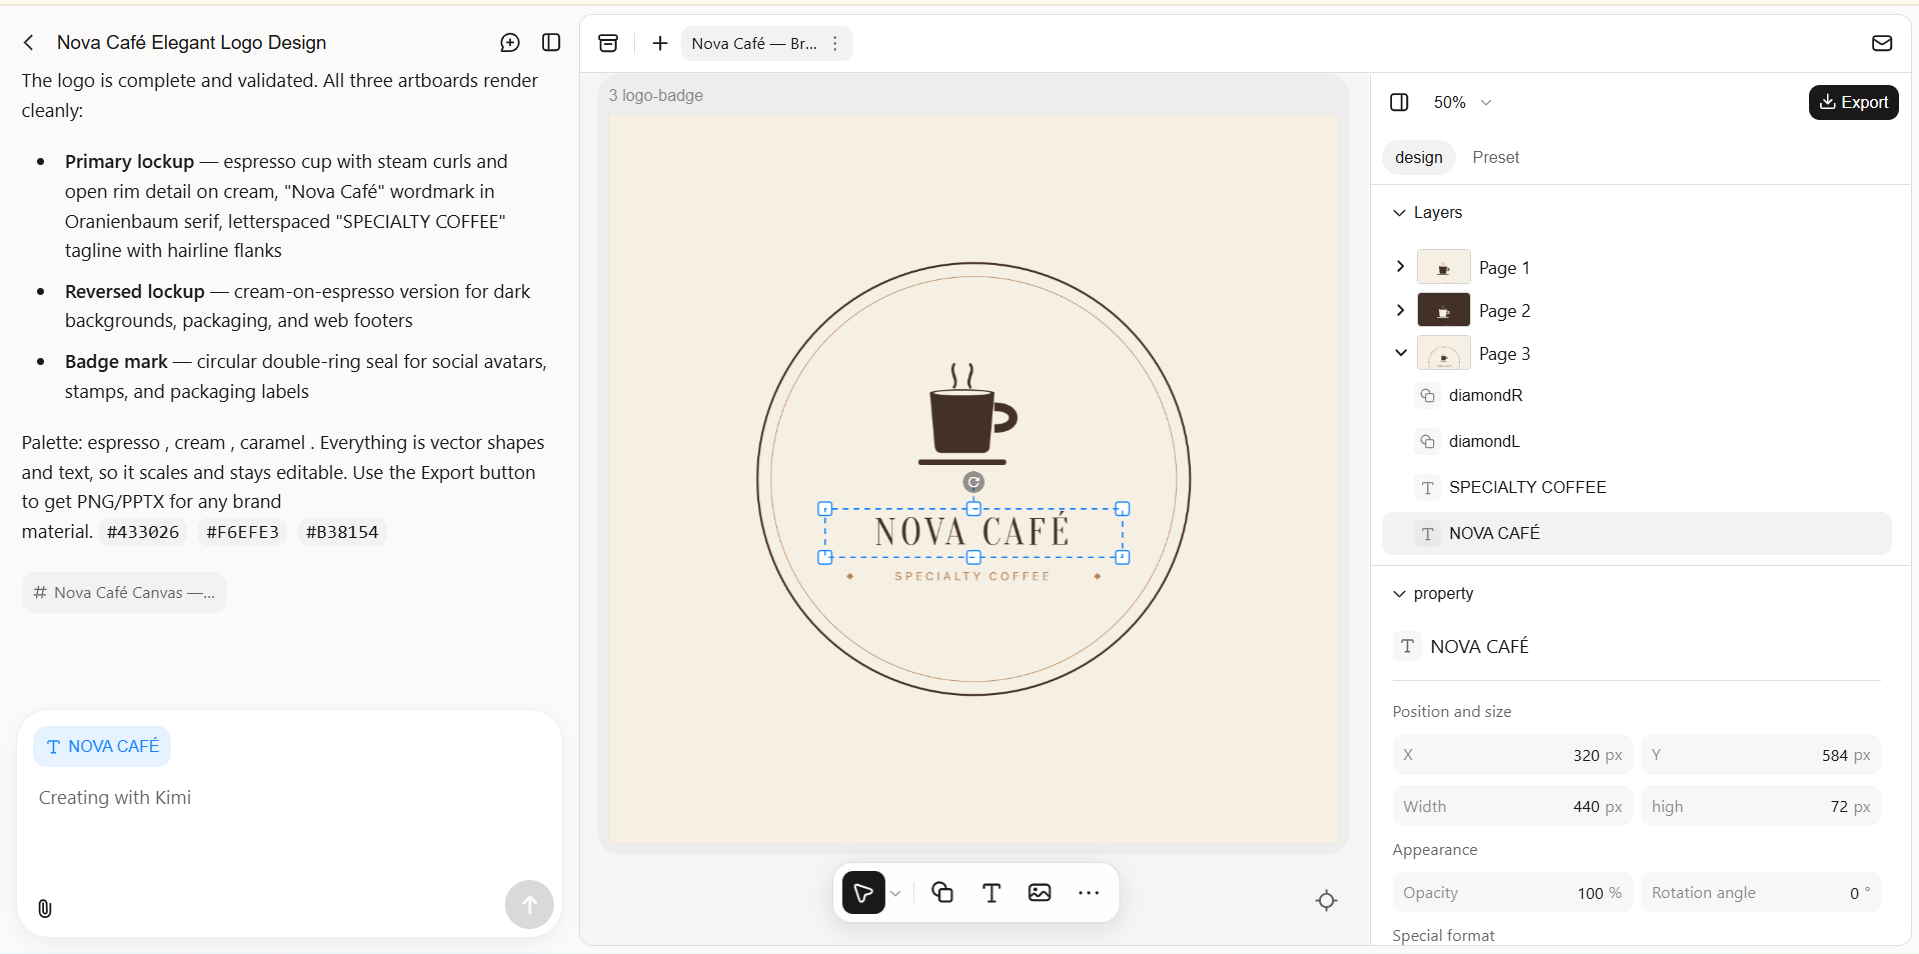Click the Rotation angle field
This screenshot has height=954, width=1919.
[x=1760, y=892]
